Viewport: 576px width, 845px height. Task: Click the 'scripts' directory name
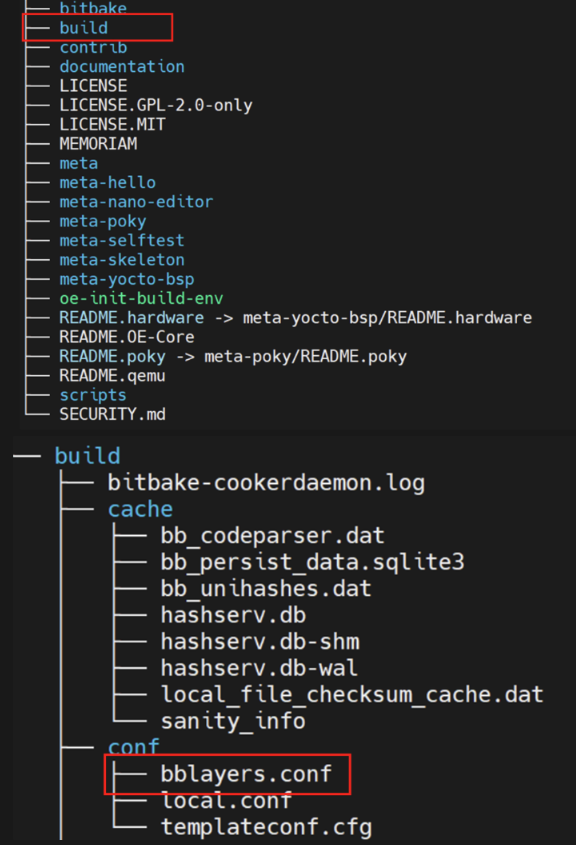[x=93, y=395]
